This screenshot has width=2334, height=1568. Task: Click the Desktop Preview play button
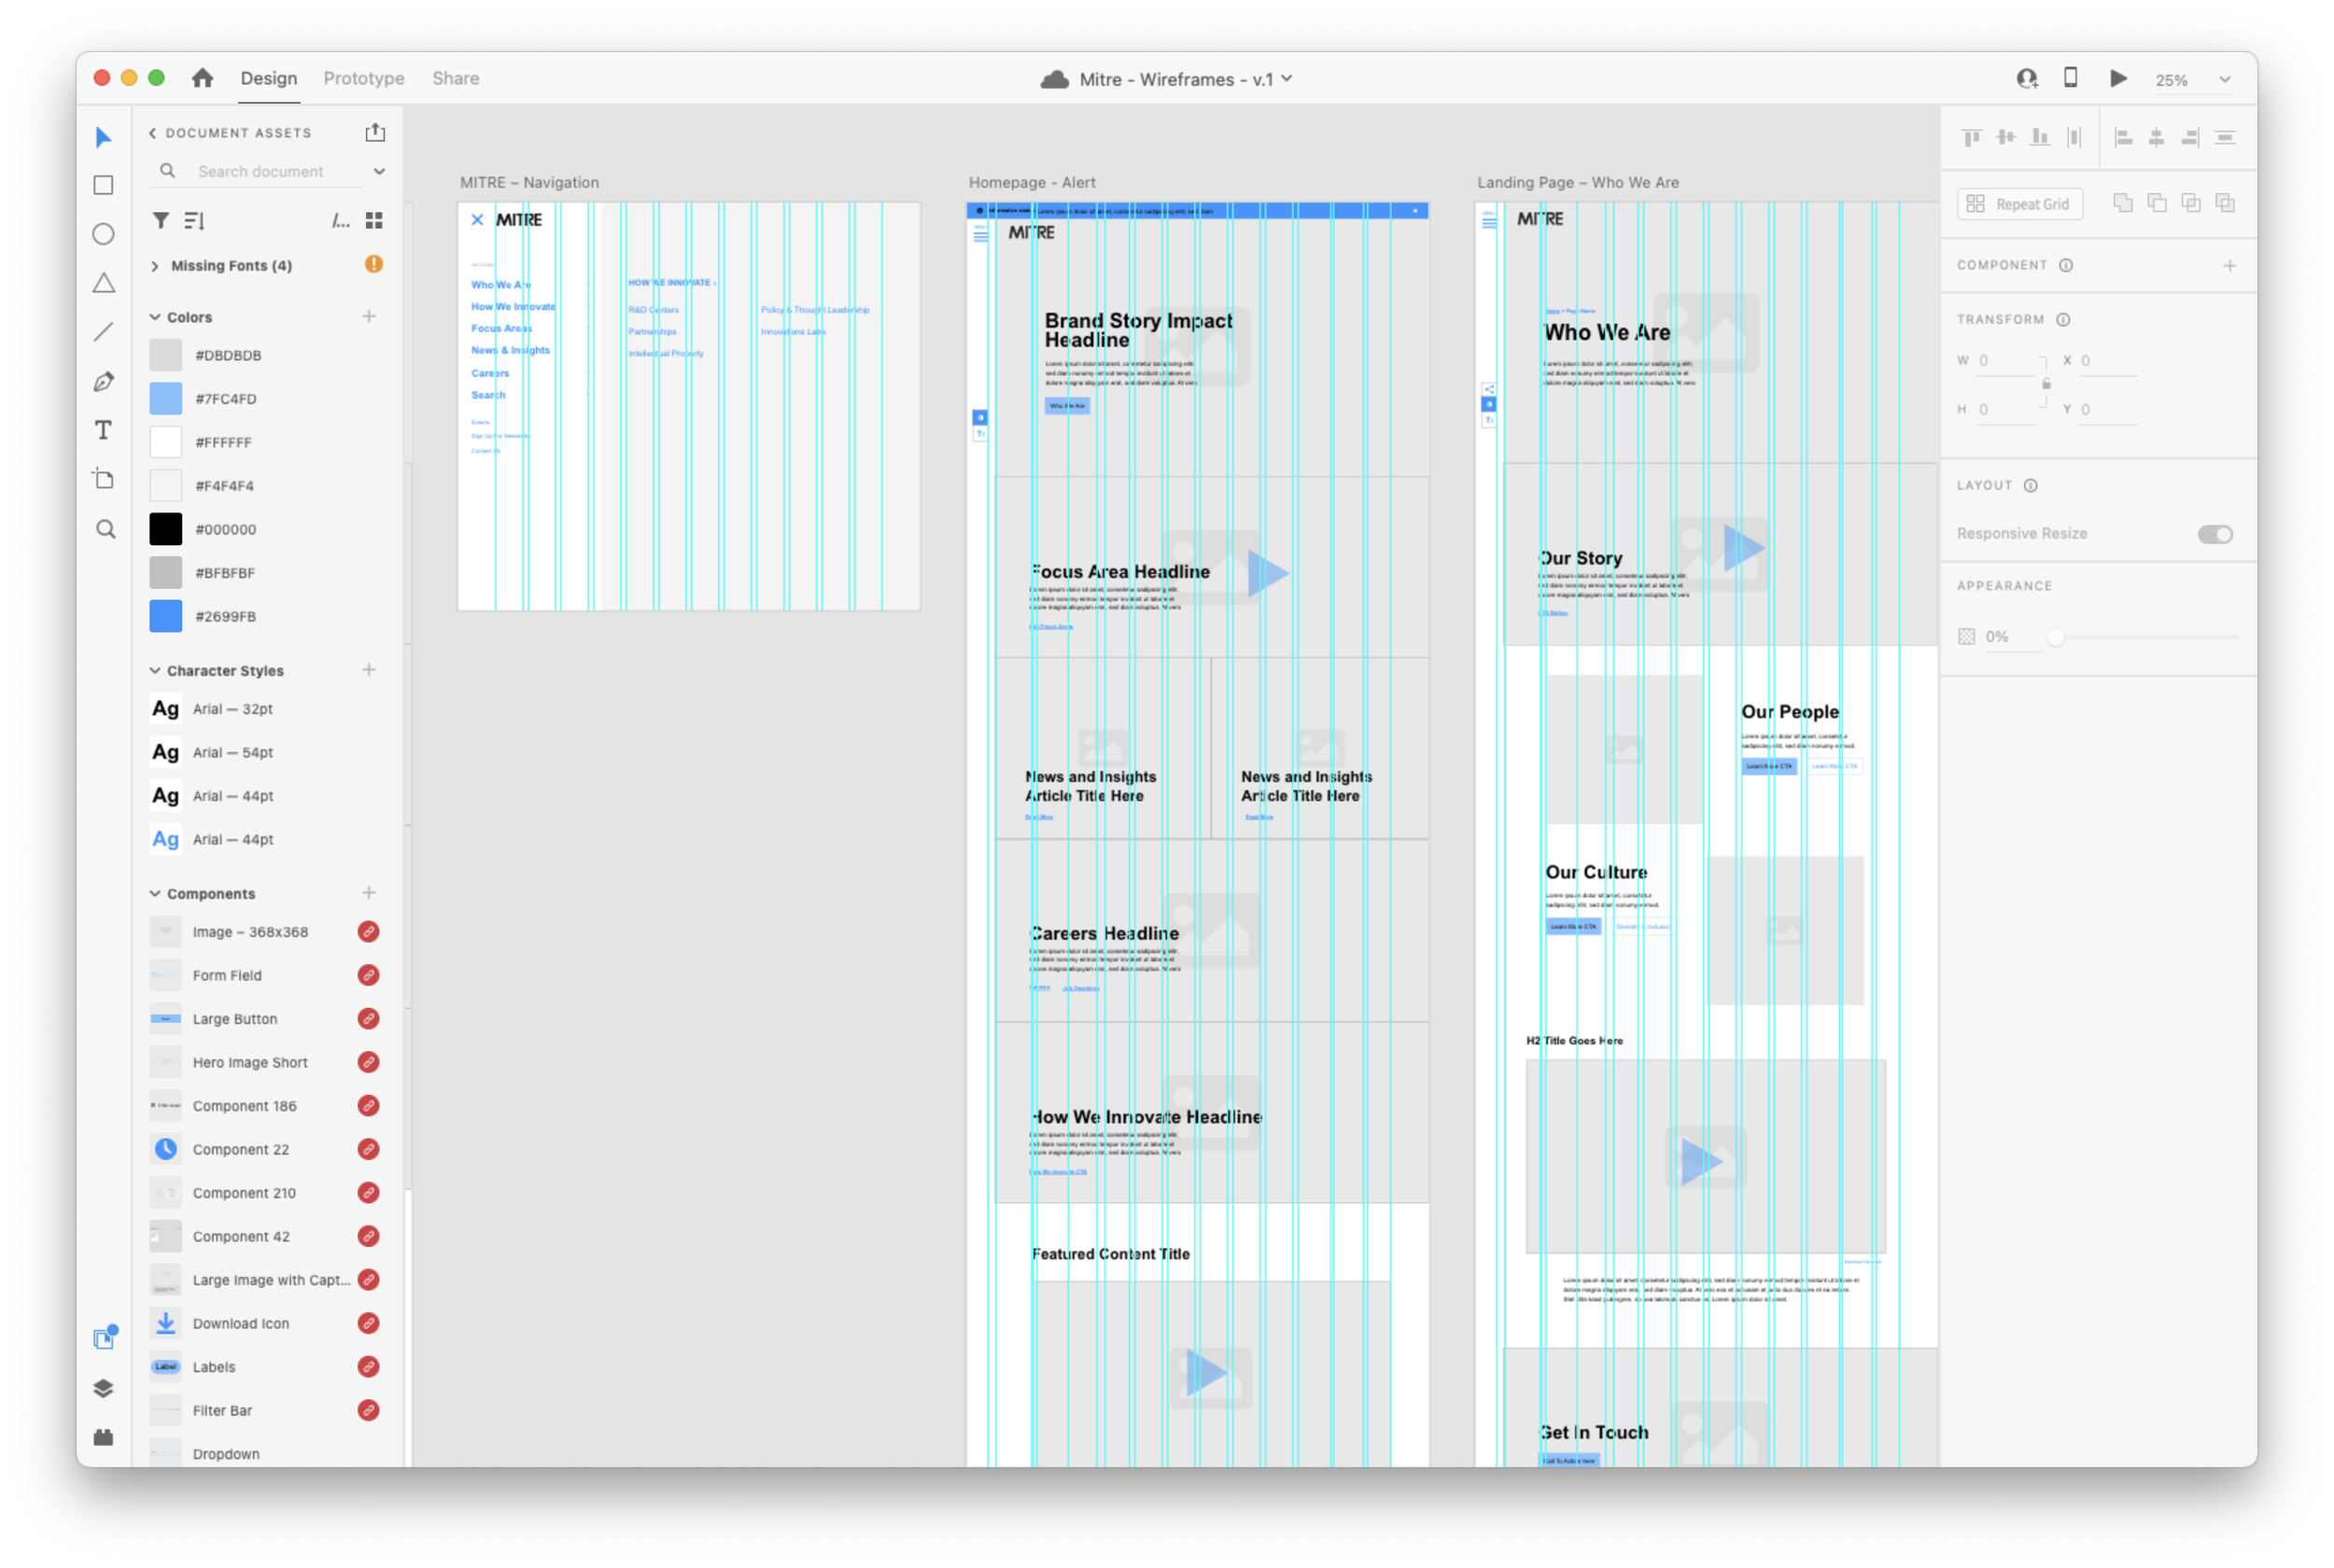click(x=2118, y=78)
